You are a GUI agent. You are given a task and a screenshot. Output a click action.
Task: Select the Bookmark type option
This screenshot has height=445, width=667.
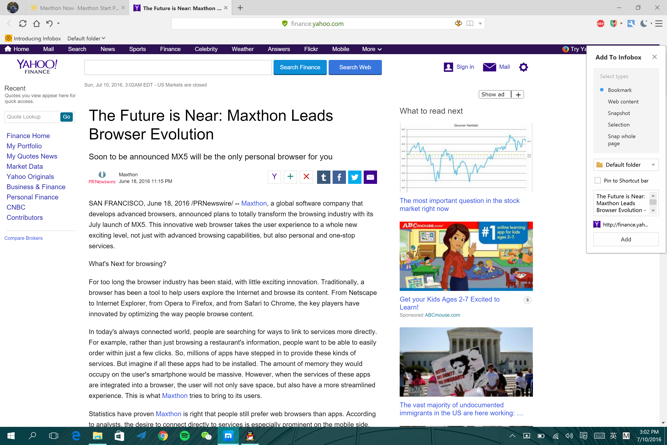(619, 90)
